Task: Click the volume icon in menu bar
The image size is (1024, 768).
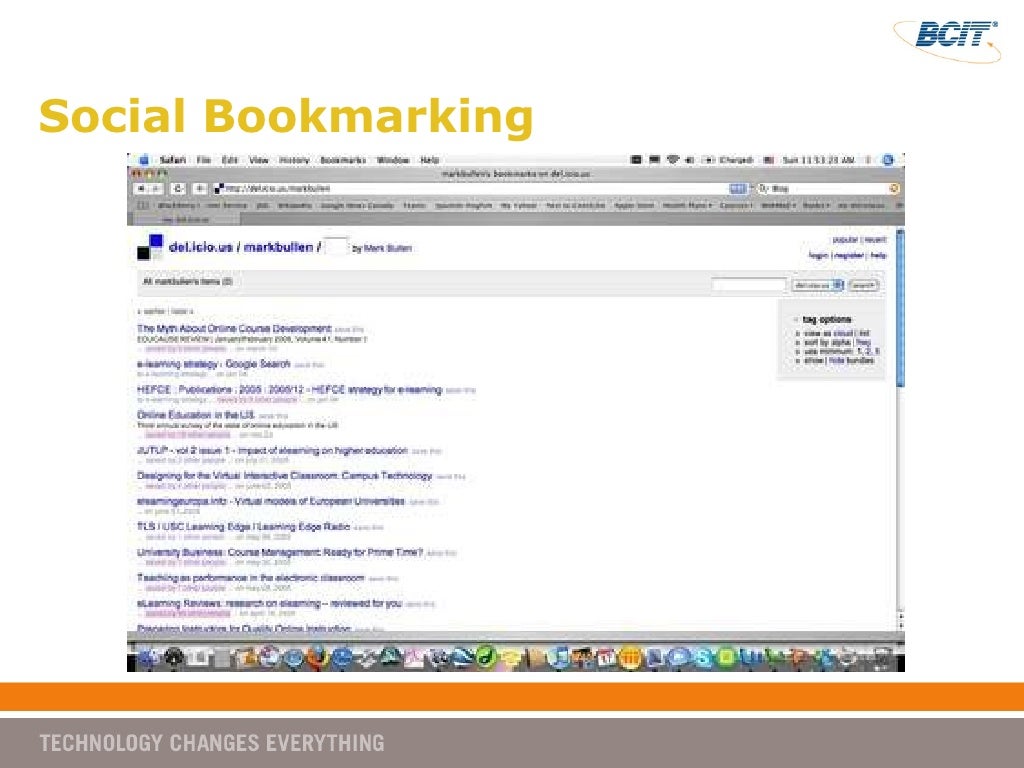Action: click(689, 160)
